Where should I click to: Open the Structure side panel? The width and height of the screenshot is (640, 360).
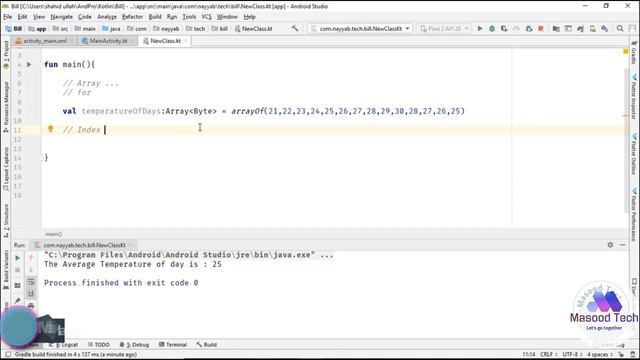(x=6, y=220)
